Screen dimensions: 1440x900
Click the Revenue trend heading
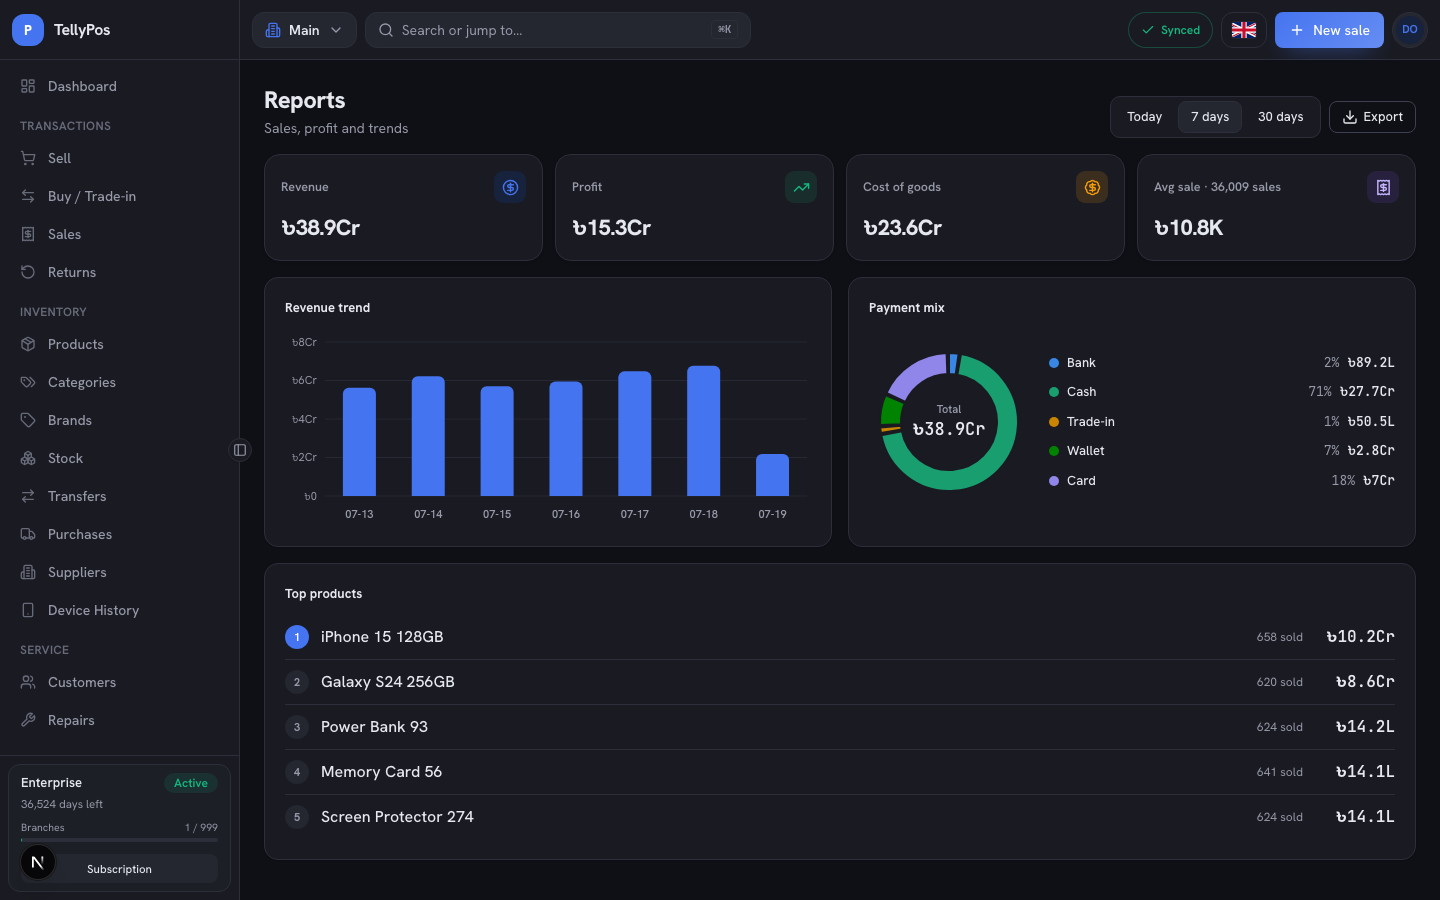click(327, 308)
